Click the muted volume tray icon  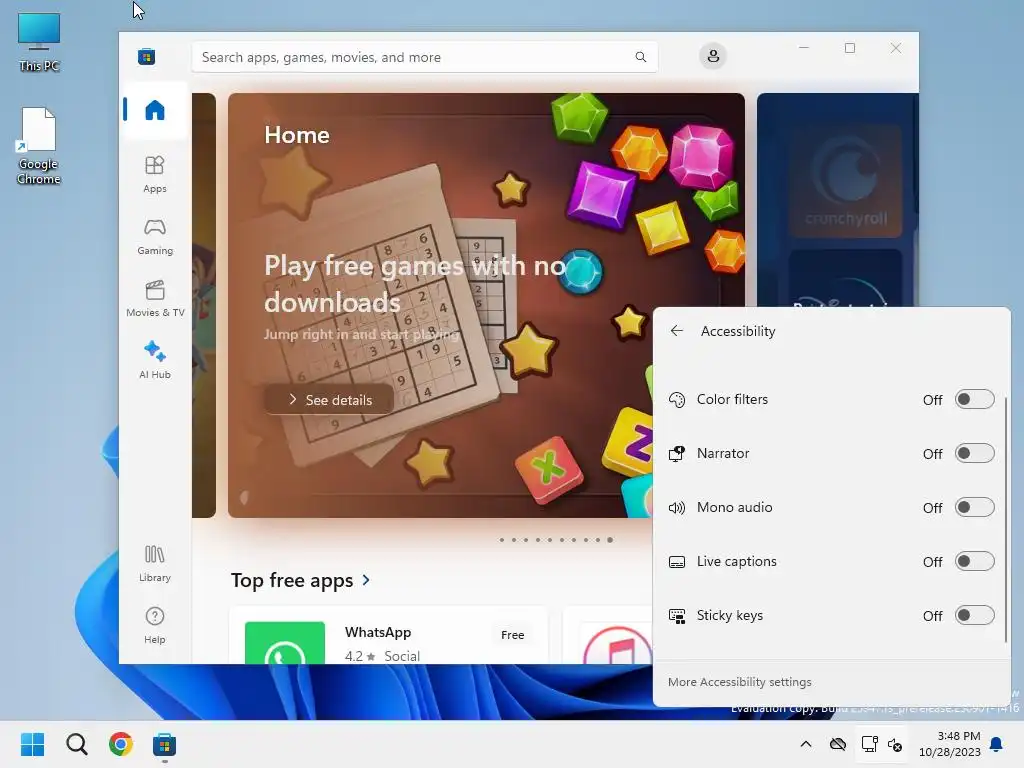pos(895,744)
